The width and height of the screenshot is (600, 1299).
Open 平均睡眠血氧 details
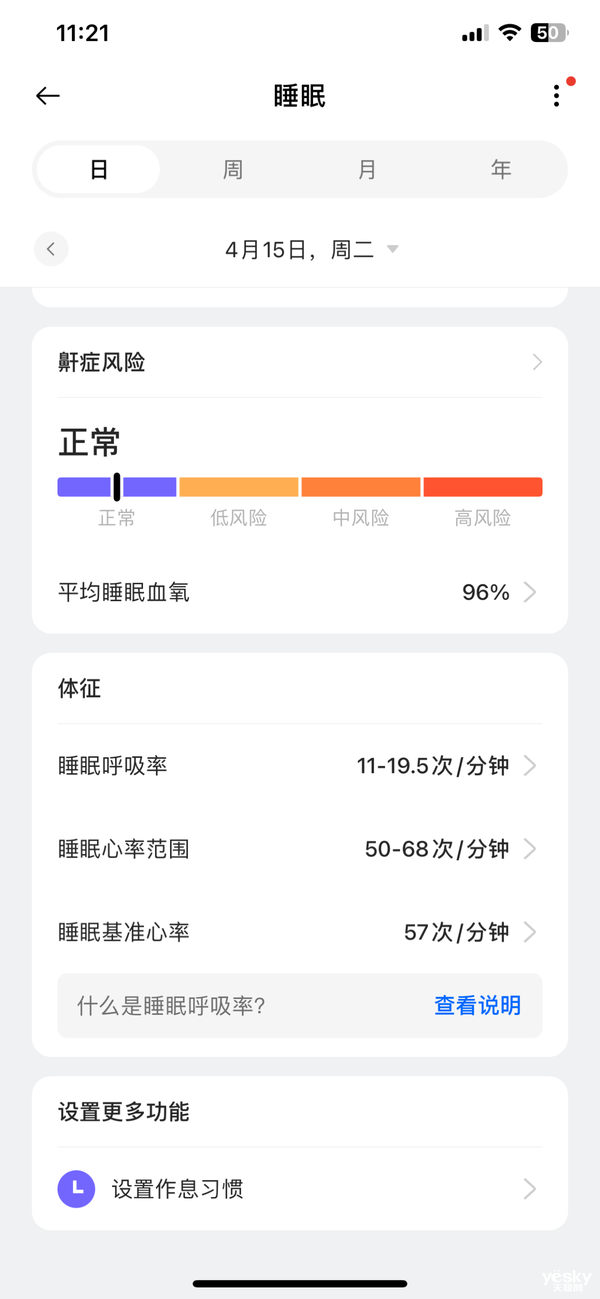pos(536,592)
